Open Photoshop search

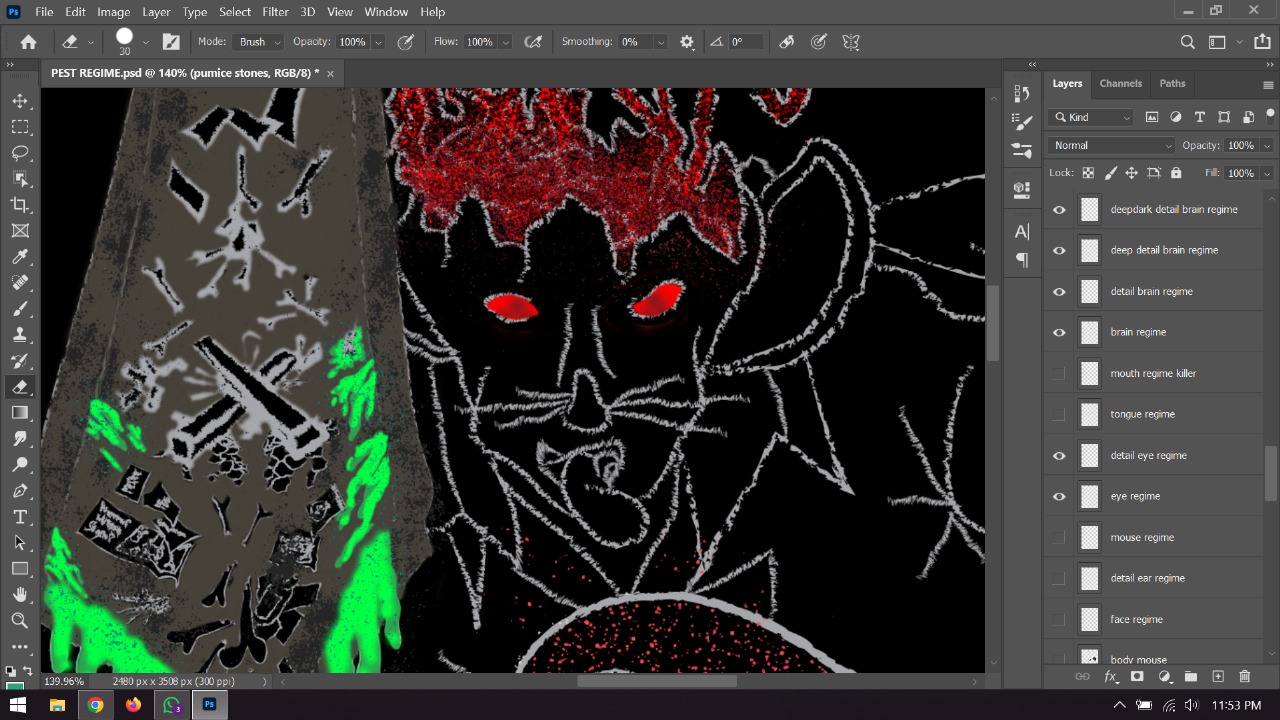click(1187, 42)
